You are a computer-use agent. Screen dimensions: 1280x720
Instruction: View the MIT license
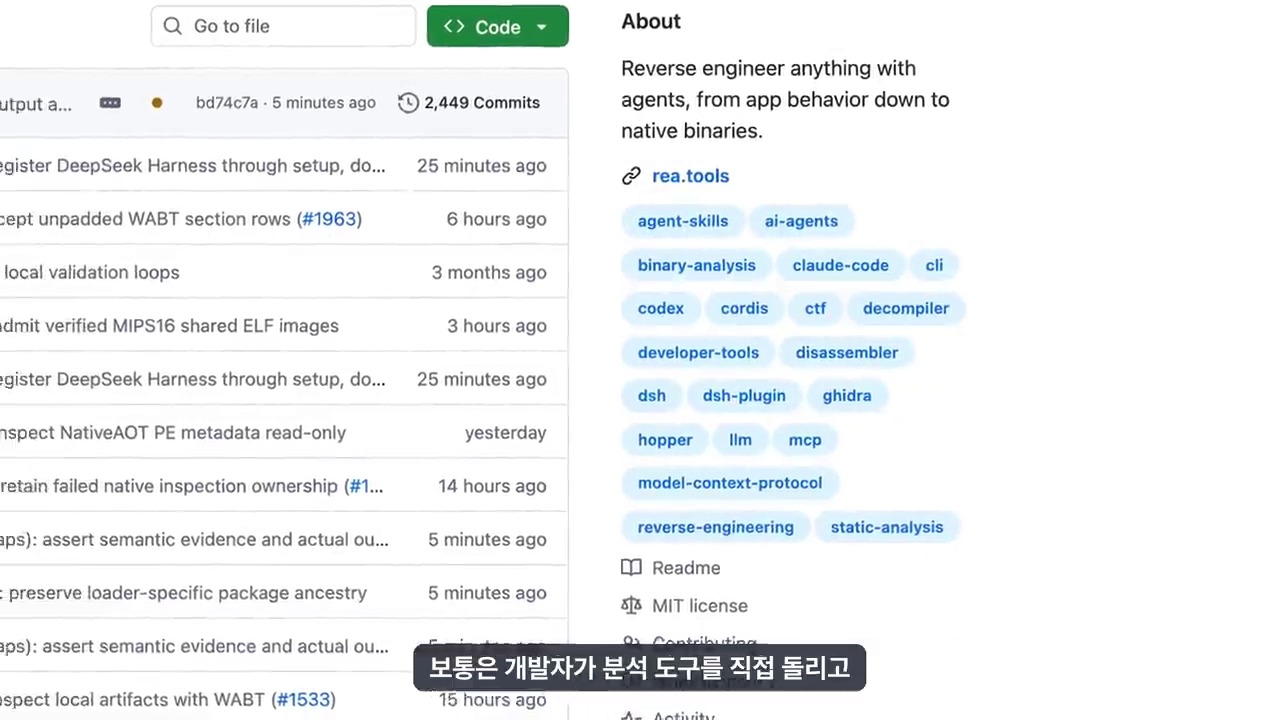tap(685, 606)
